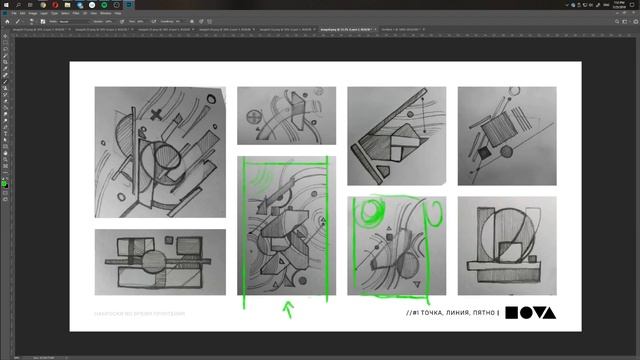Click the volume icon in system tray
Screen dimensions: 640x360
(591, 5)
